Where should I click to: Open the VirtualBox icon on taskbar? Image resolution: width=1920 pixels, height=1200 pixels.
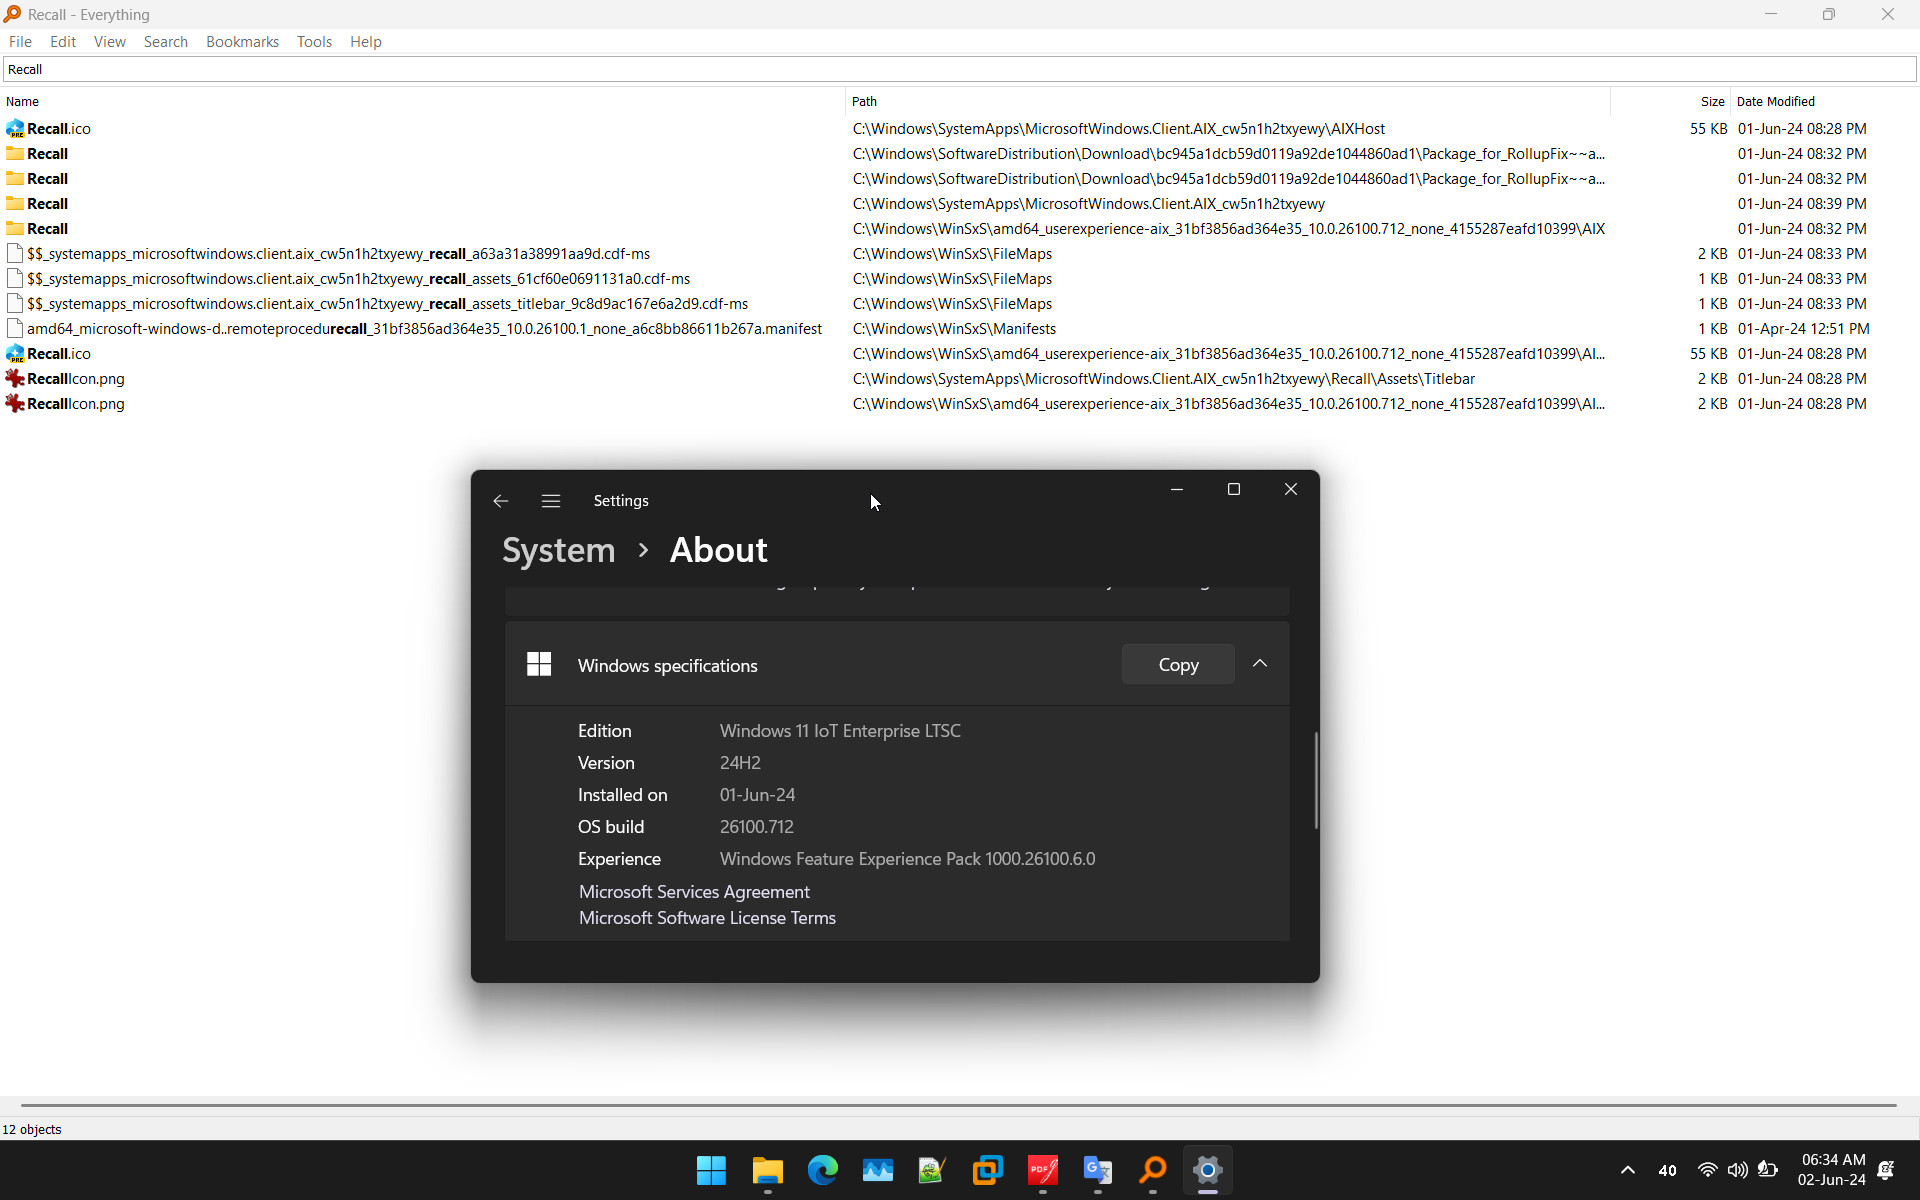(x=987, y=1170)
